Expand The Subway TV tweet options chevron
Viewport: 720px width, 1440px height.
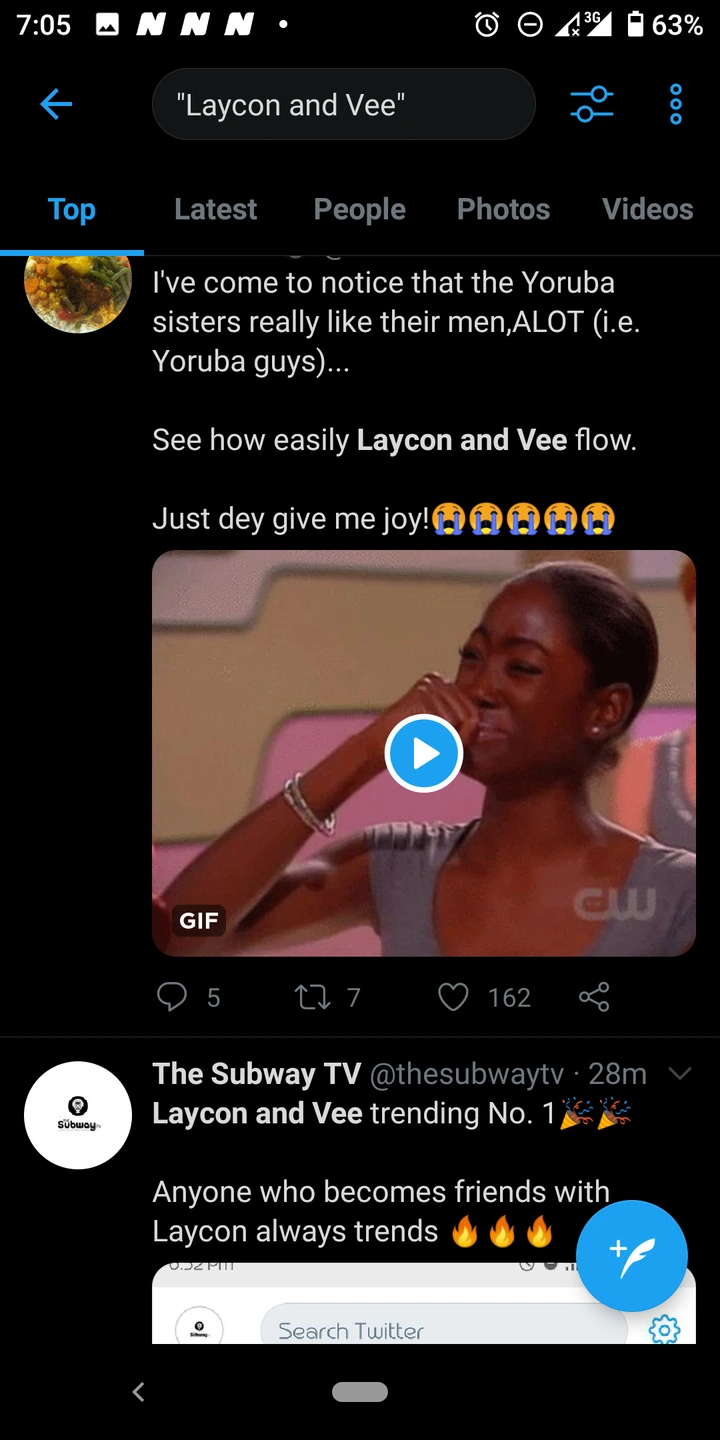coord(679,1074)
